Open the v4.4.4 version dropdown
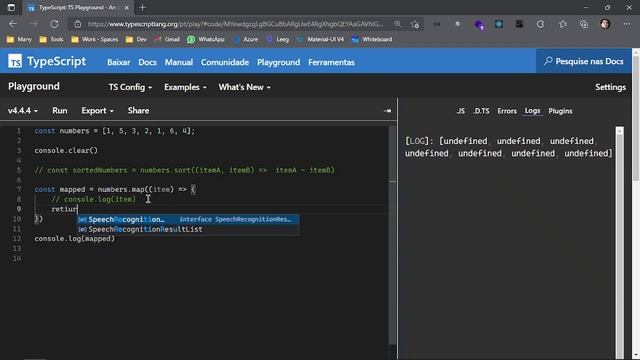The image size is (640, 360). point(23,111)
